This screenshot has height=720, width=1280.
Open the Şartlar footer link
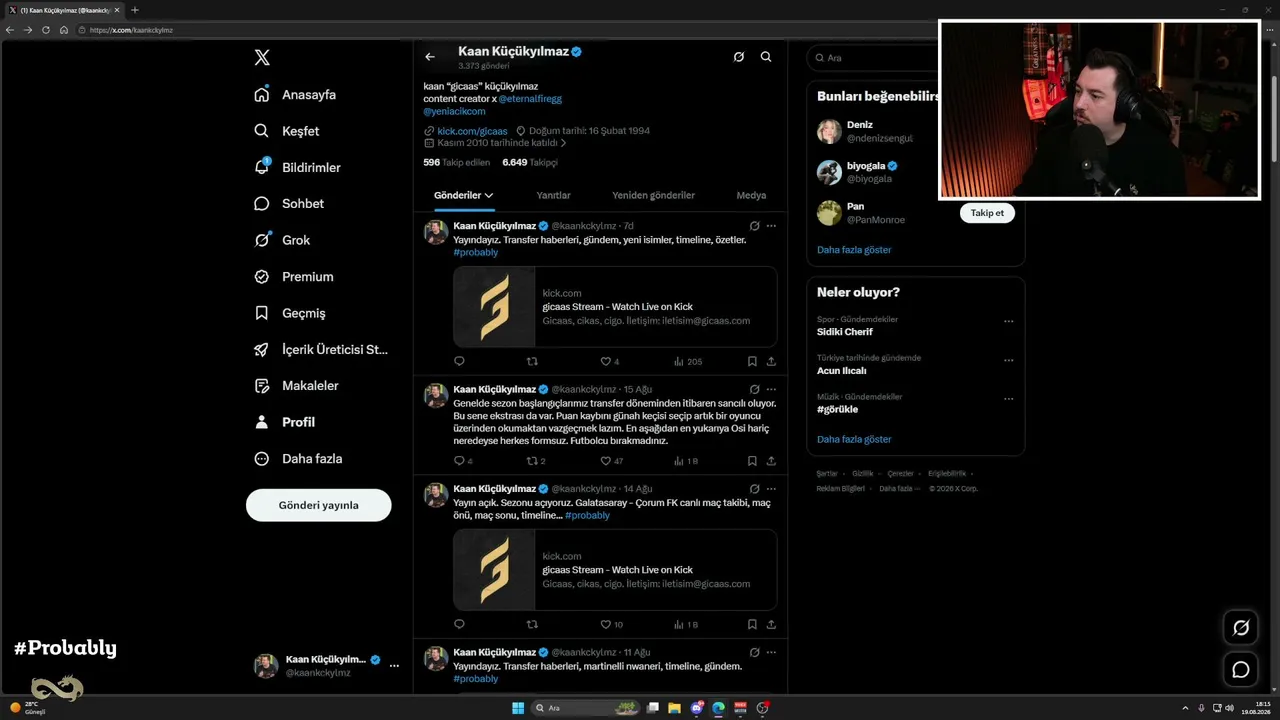[827, 474]
